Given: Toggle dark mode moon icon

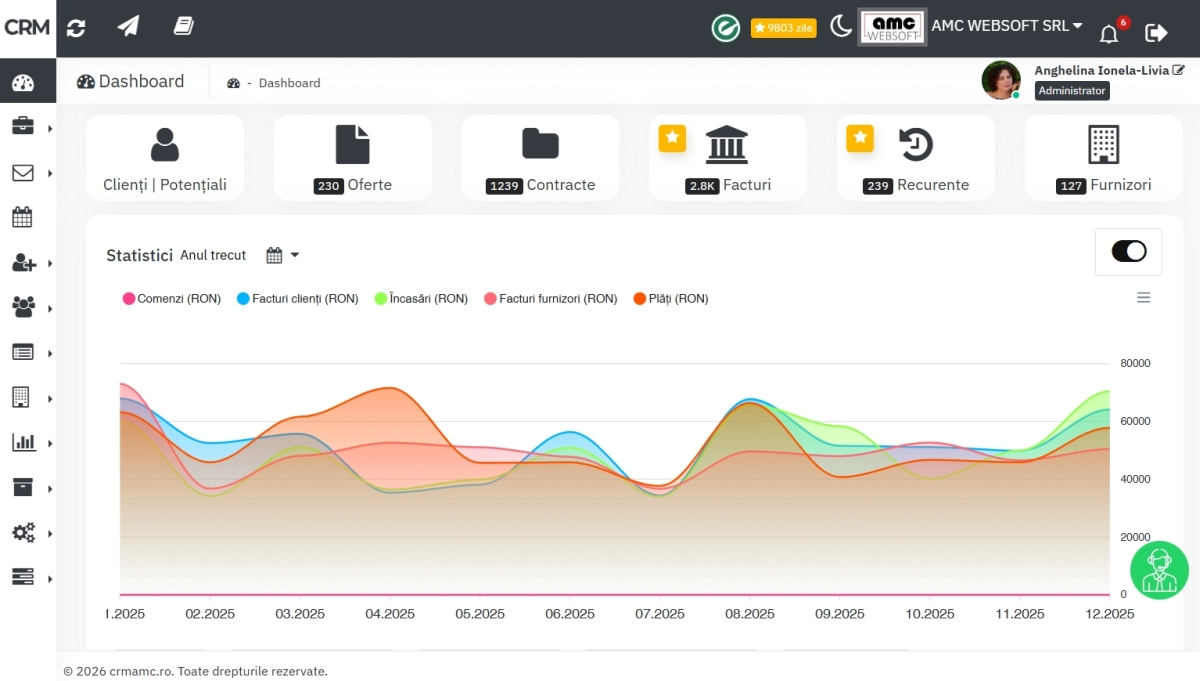Looking at the screenshot, I should (x=841, y=27).
